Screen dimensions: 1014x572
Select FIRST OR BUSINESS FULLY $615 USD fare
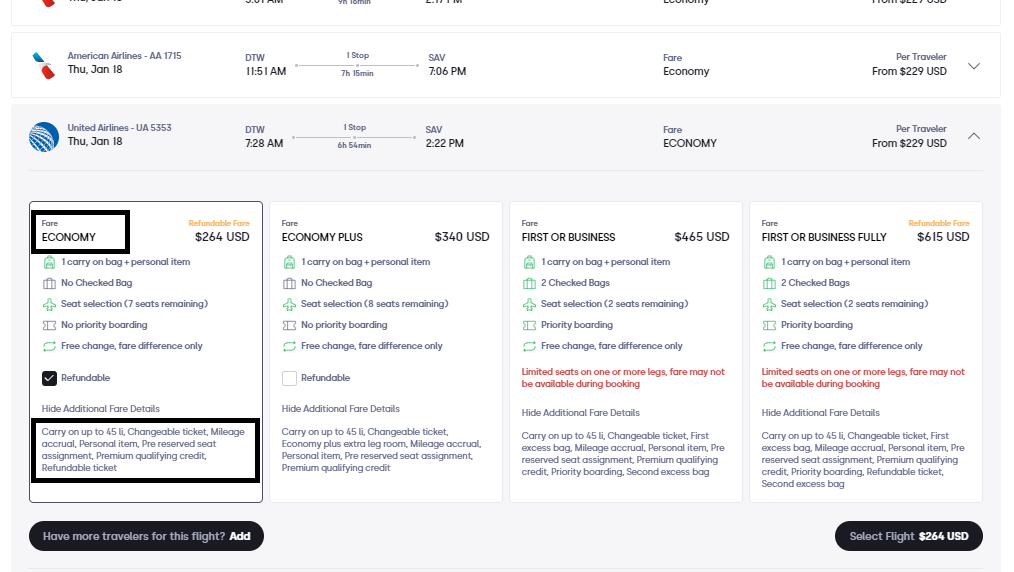[865, 352]
